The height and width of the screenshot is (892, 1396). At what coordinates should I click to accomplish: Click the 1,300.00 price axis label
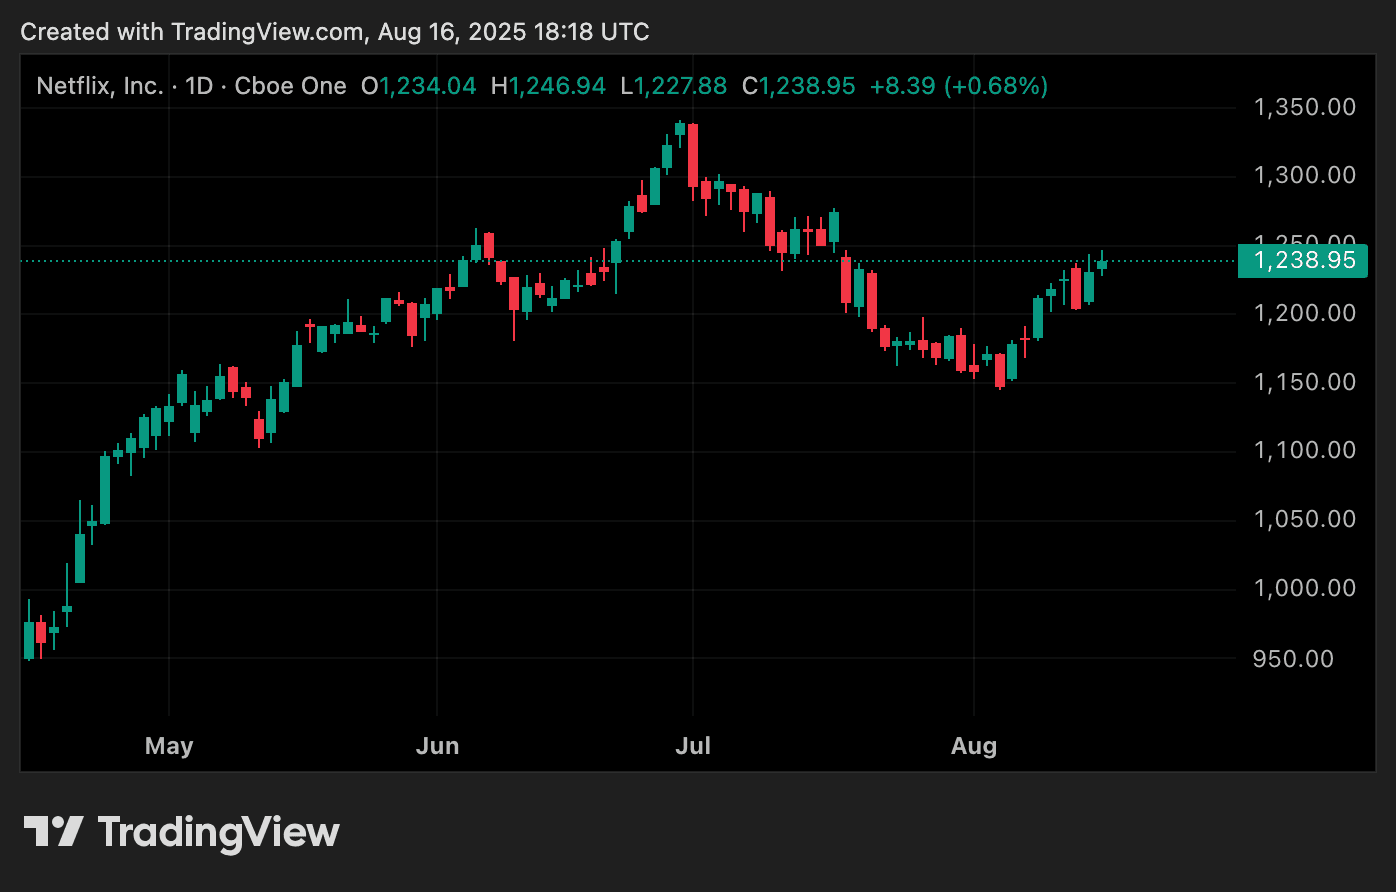[1305, 176]
